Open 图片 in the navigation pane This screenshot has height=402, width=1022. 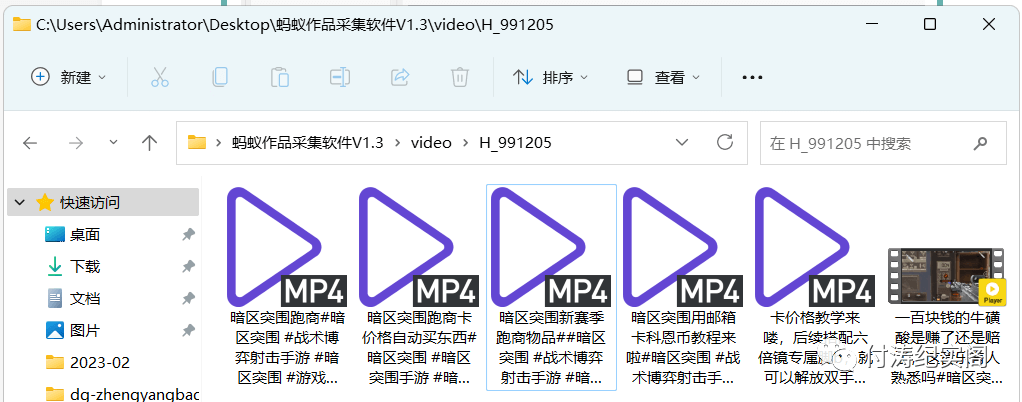(85, 330)
